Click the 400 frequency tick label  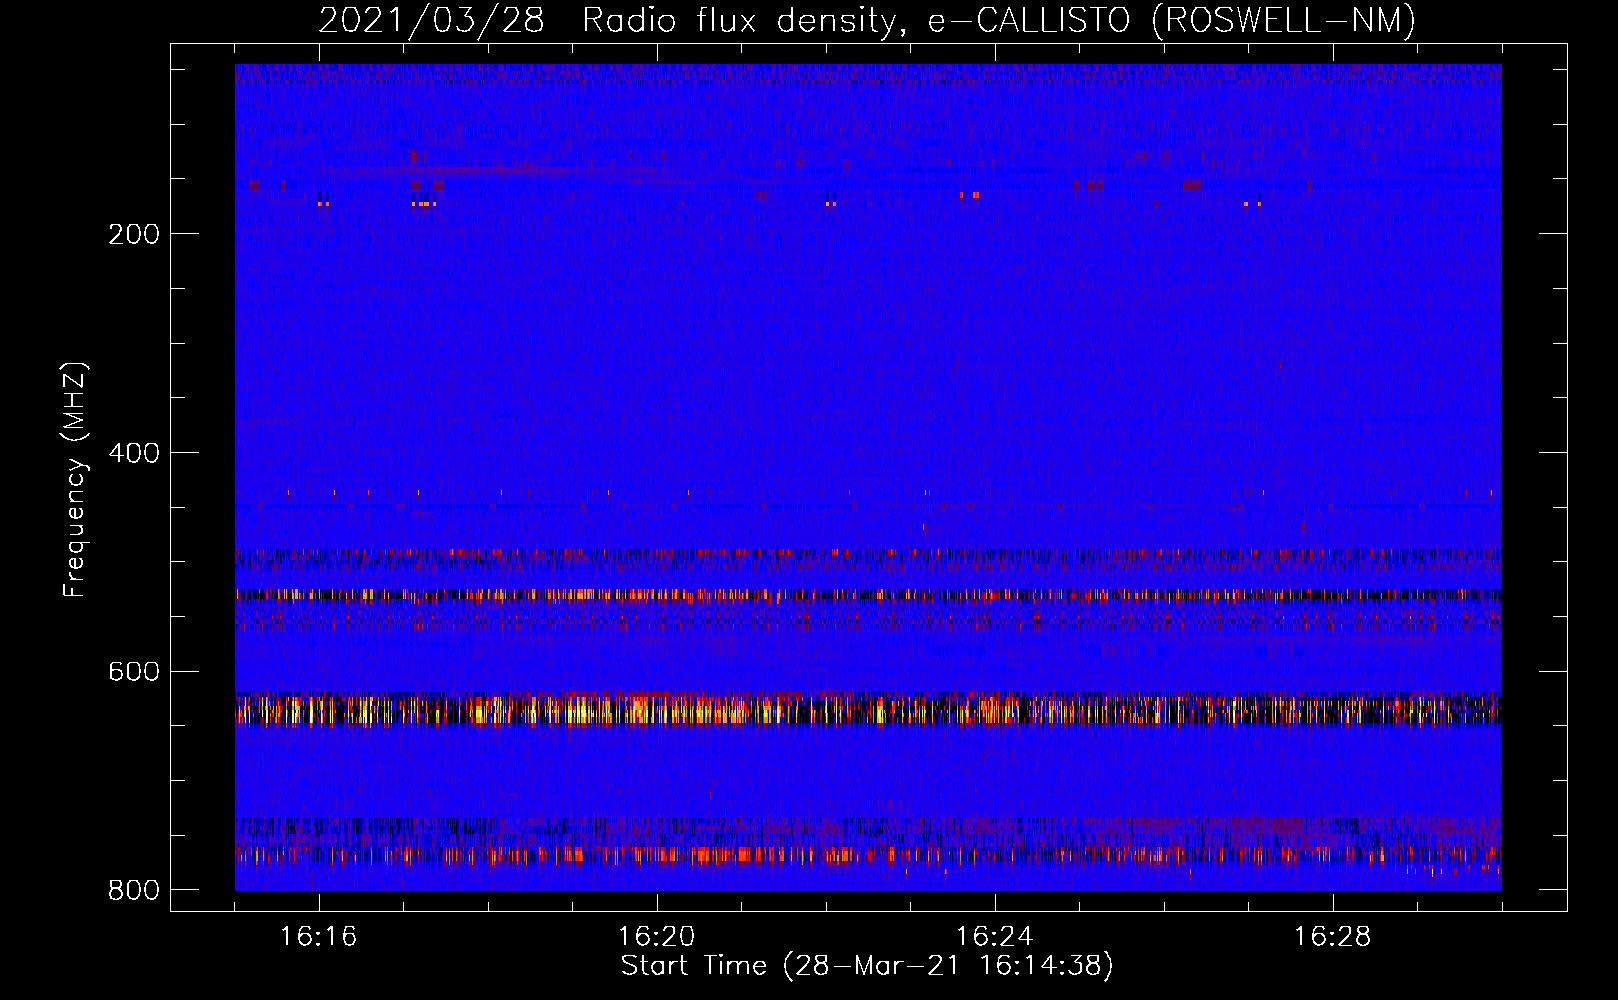coord(134,453)
